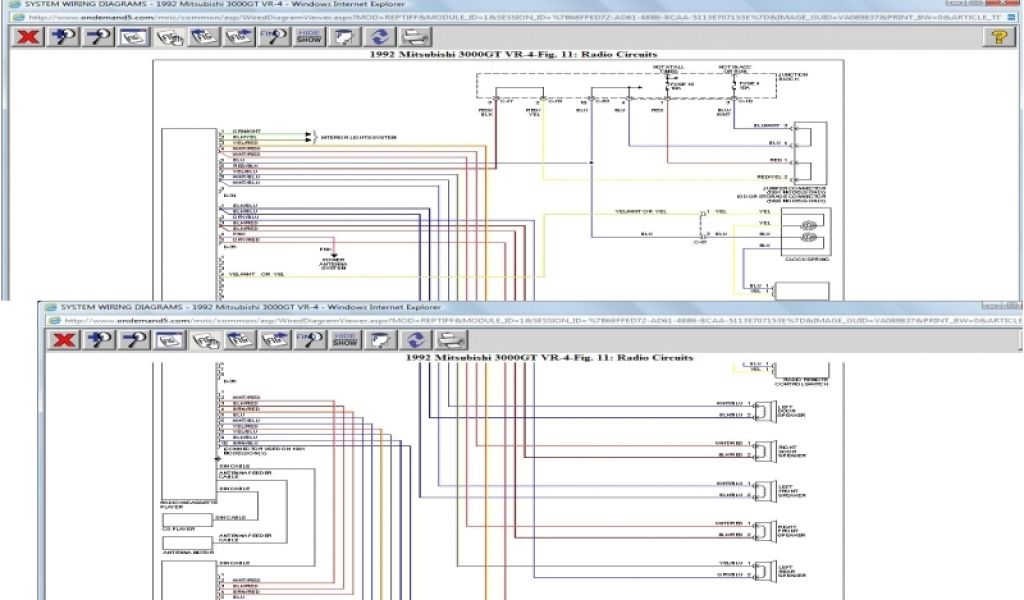Toggle HIDE/SHOW button in top window toolbar

click(309, 37)
